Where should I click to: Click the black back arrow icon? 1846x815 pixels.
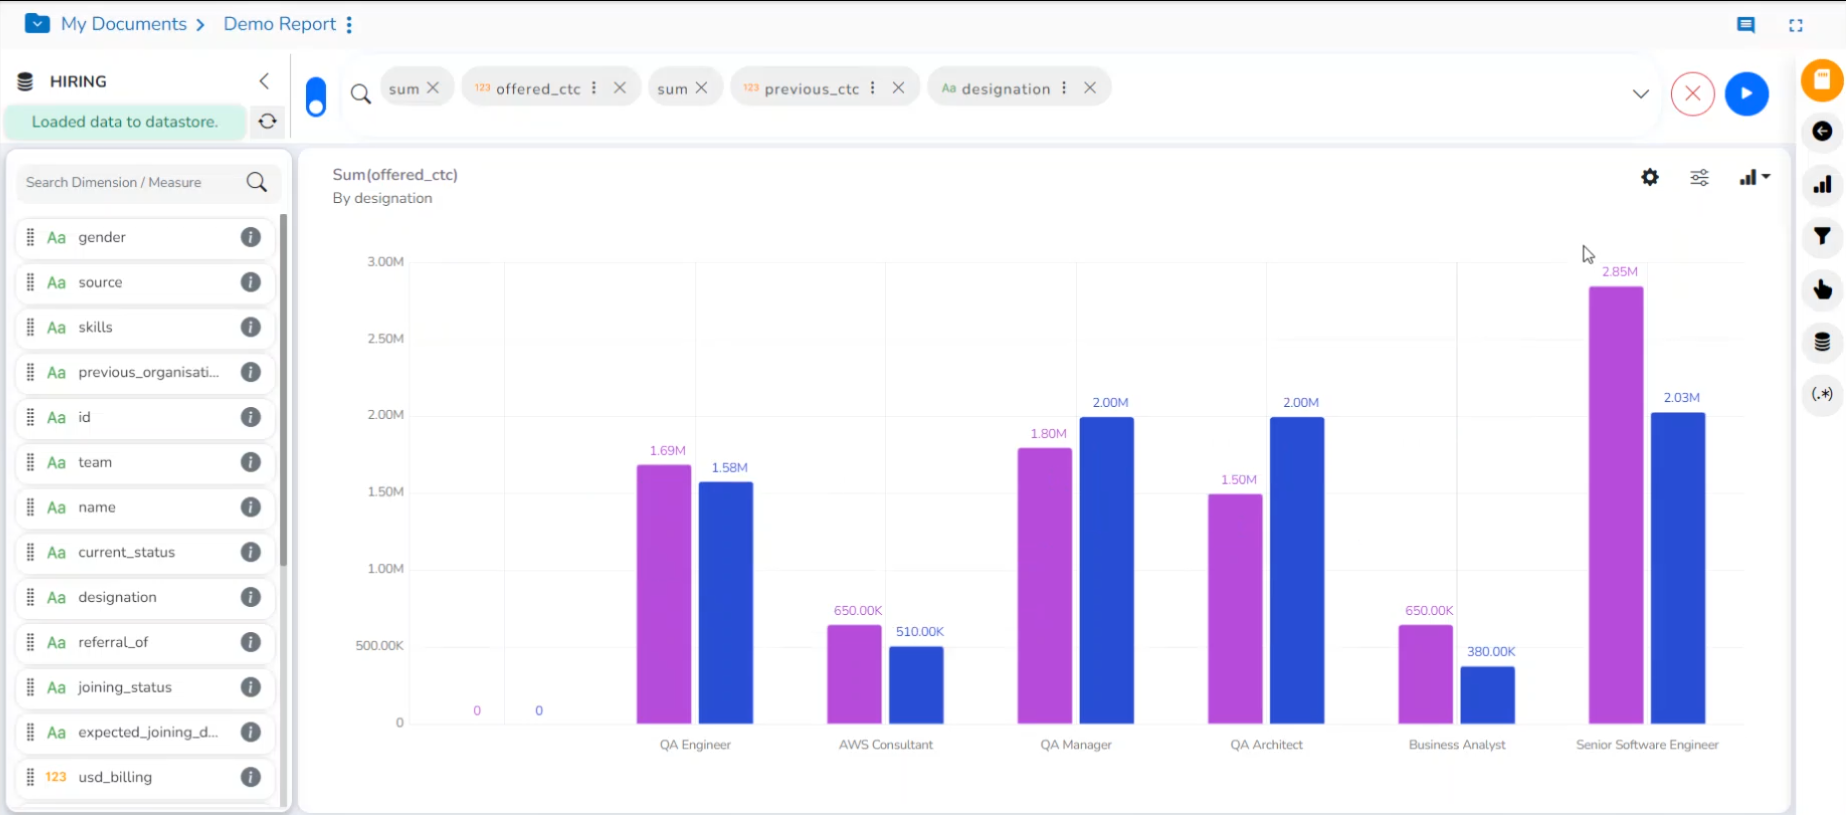pos(1822,131)
